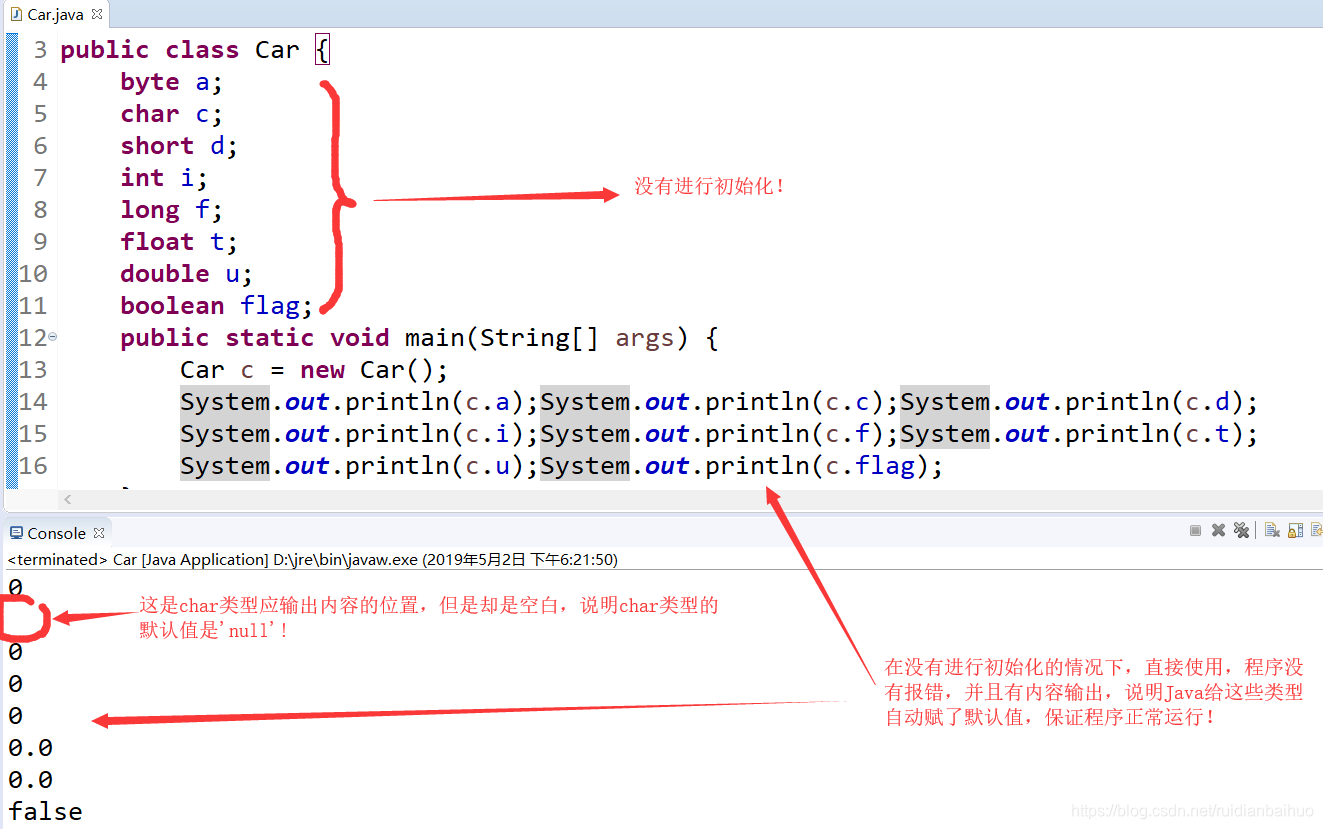
Task: Click the 'long f;' declaration
Action: pos(171,210)
